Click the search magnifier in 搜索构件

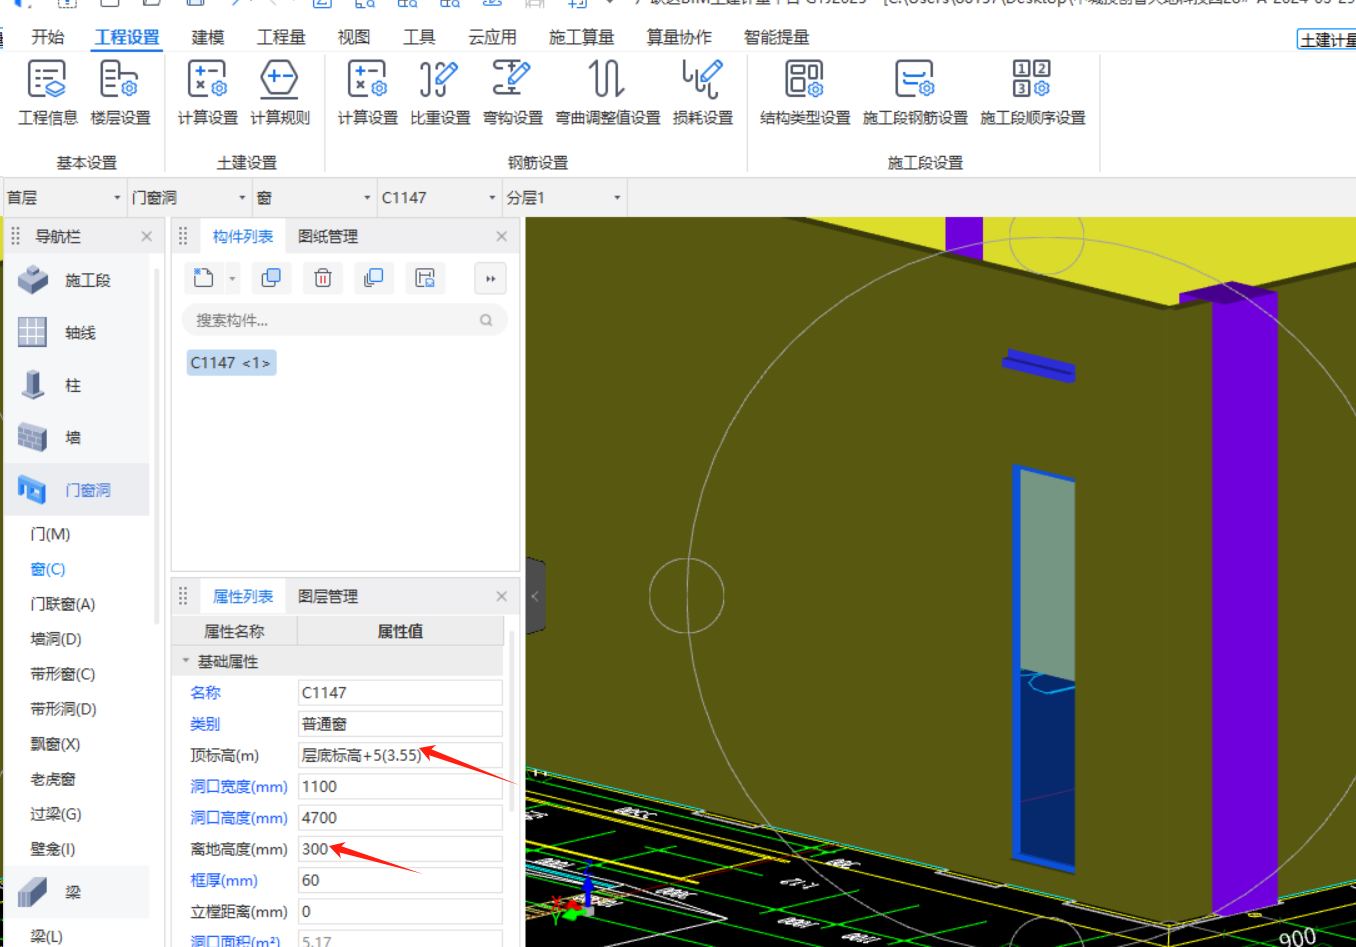click(486, 320)
